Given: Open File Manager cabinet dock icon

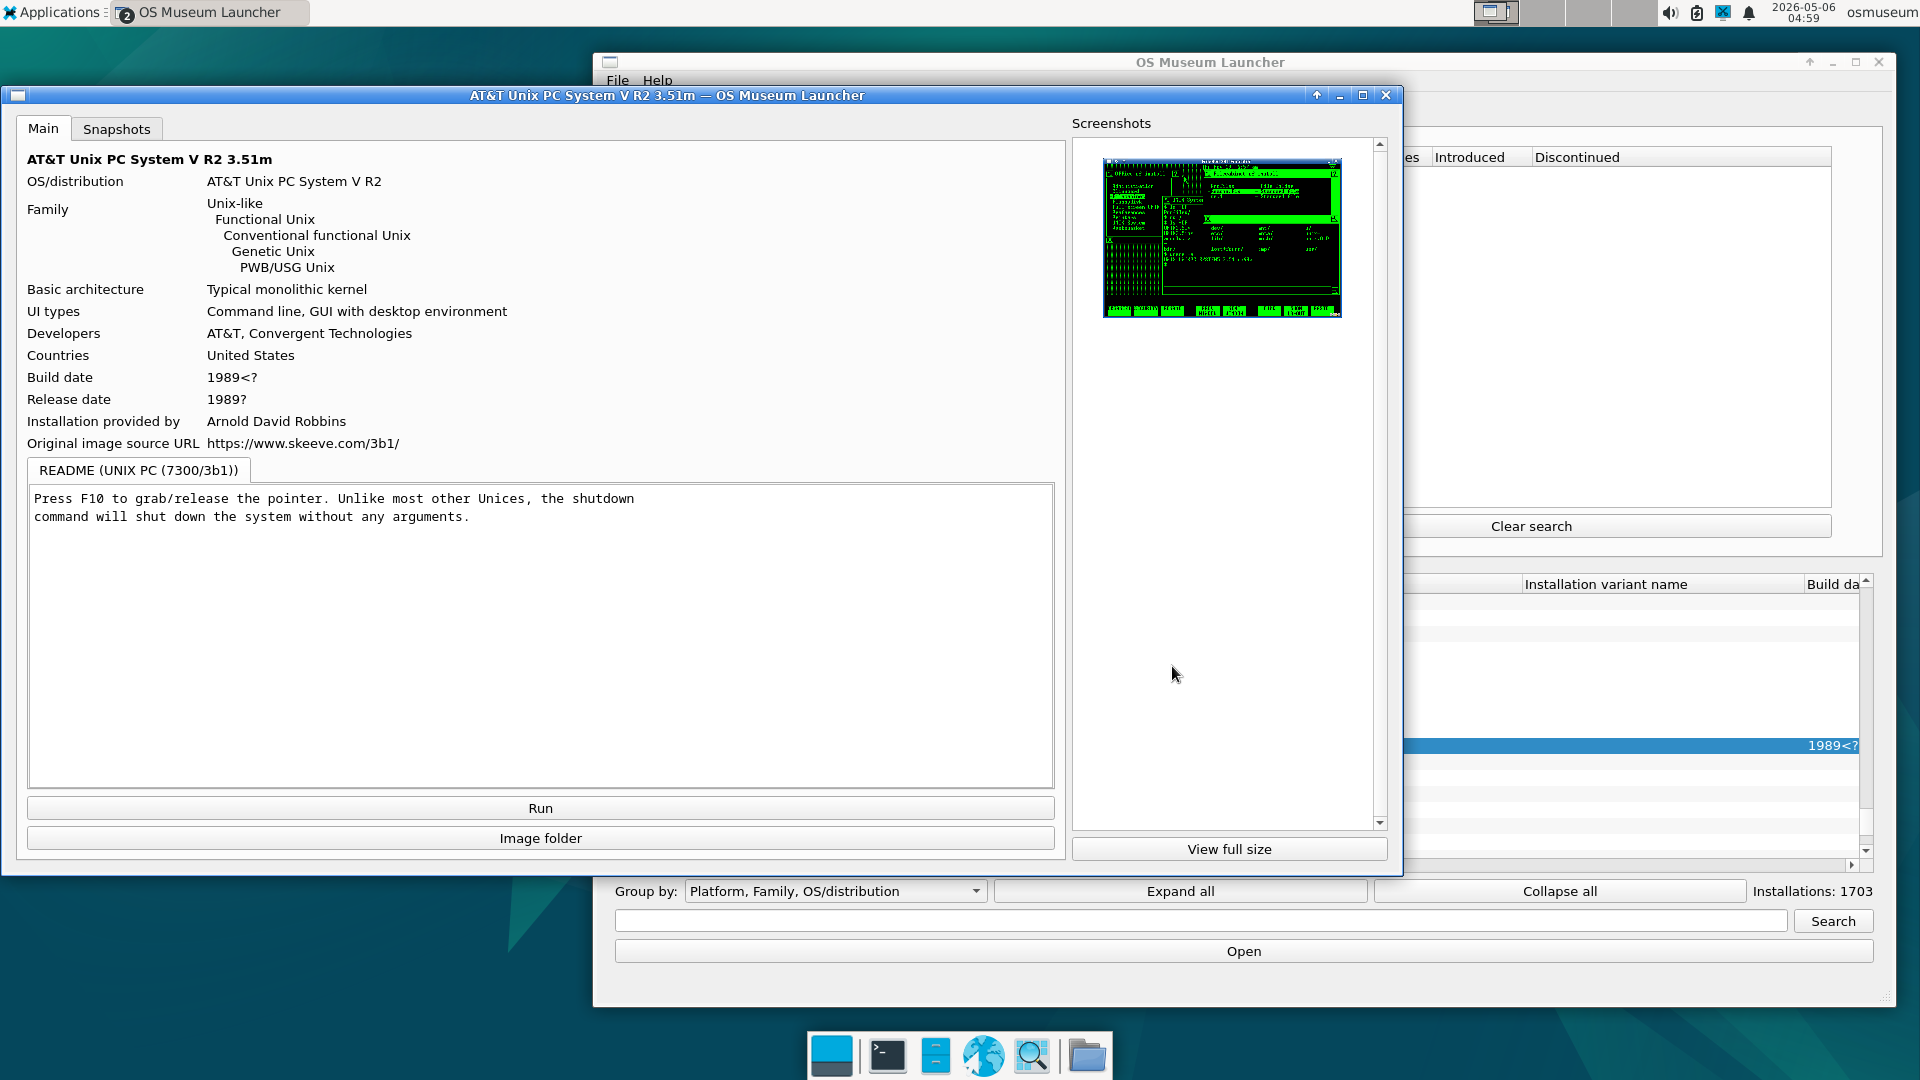Looking at the screenshot, I should pos(936,1056).
